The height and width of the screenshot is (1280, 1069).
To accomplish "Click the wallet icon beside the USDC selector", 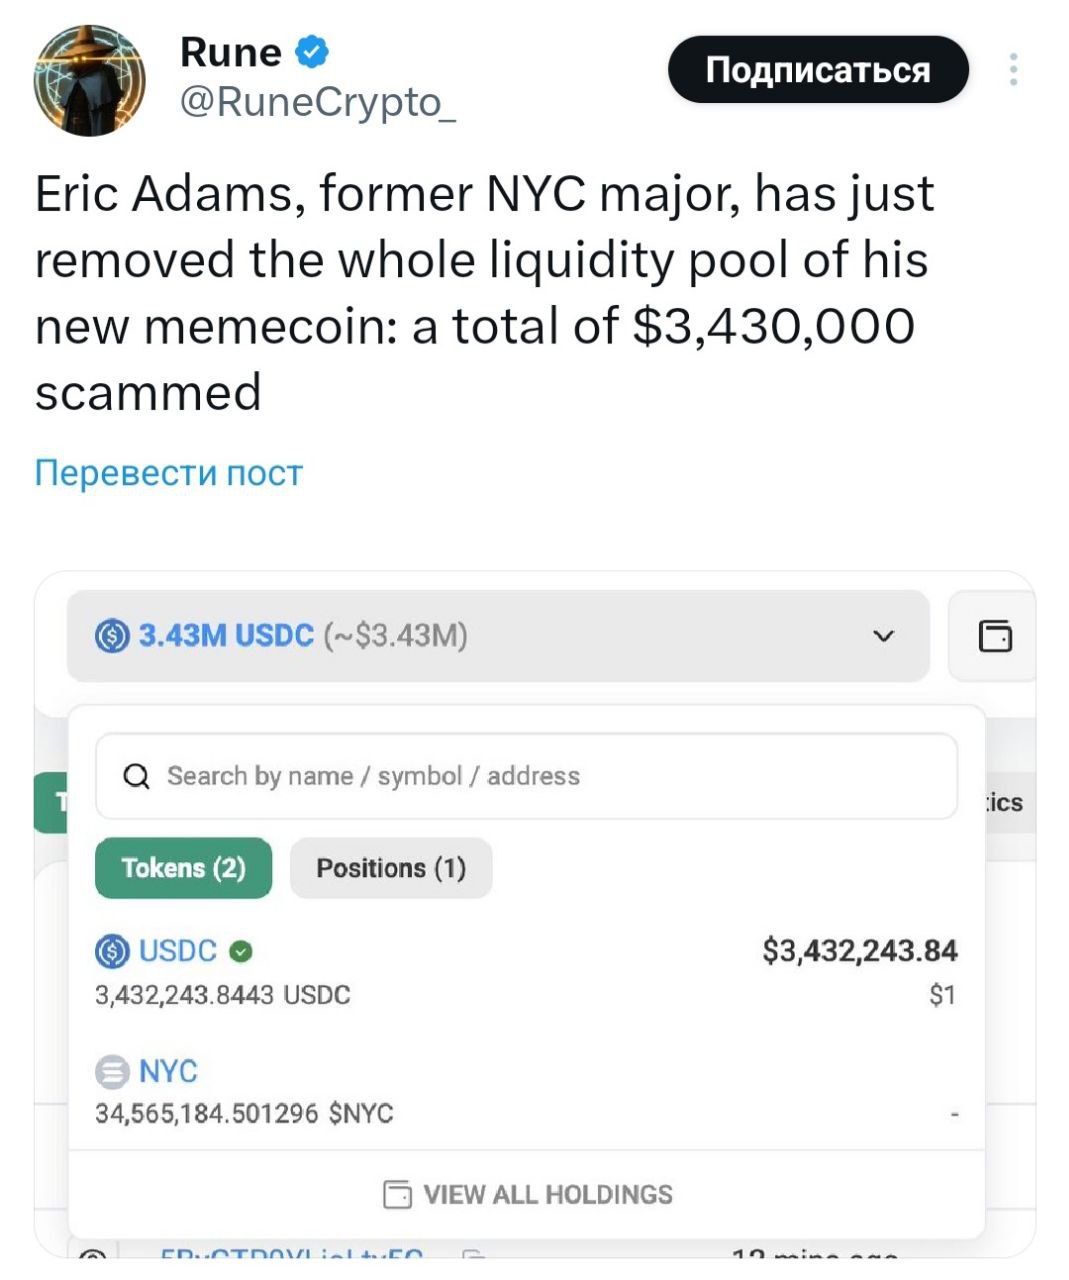I will pyautogui.click(x=994, y=636).
